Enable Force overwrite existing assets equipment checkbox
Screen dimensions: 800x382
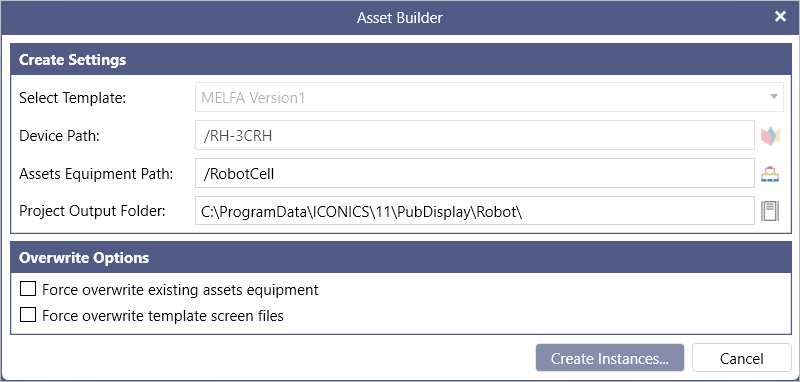tap(28, 289)
